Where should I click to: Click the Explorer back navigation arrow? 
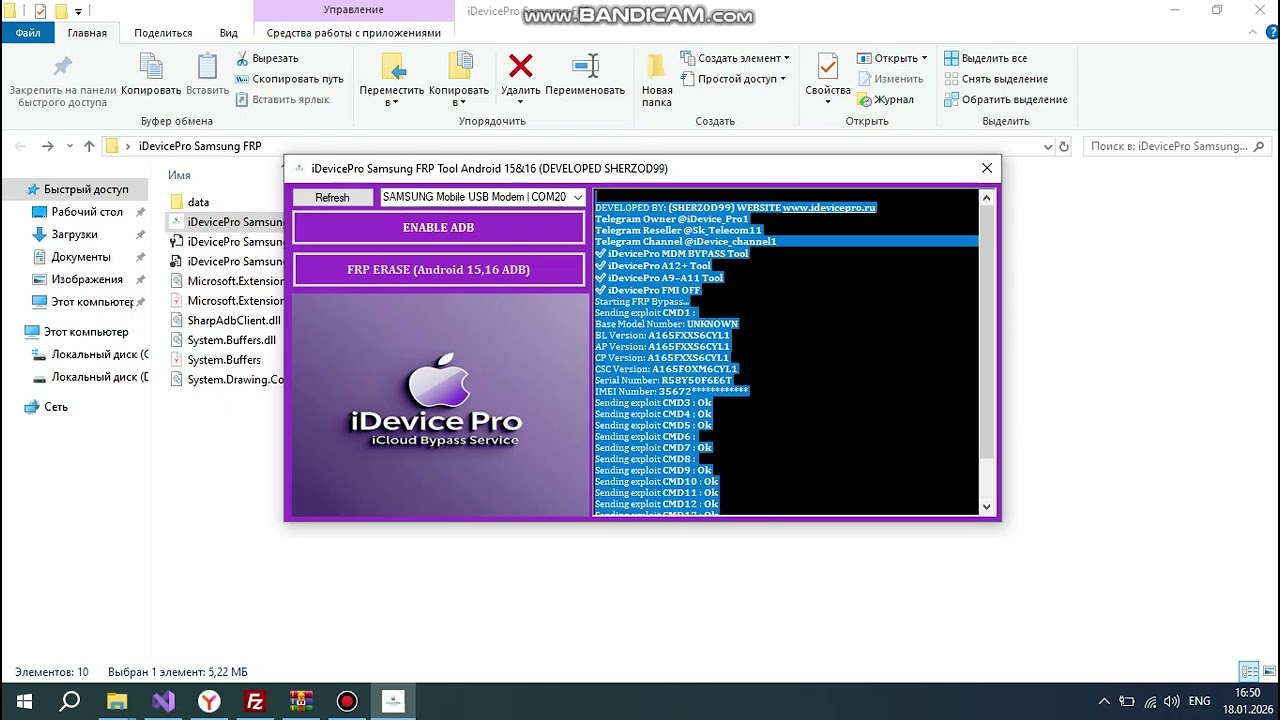20,146
